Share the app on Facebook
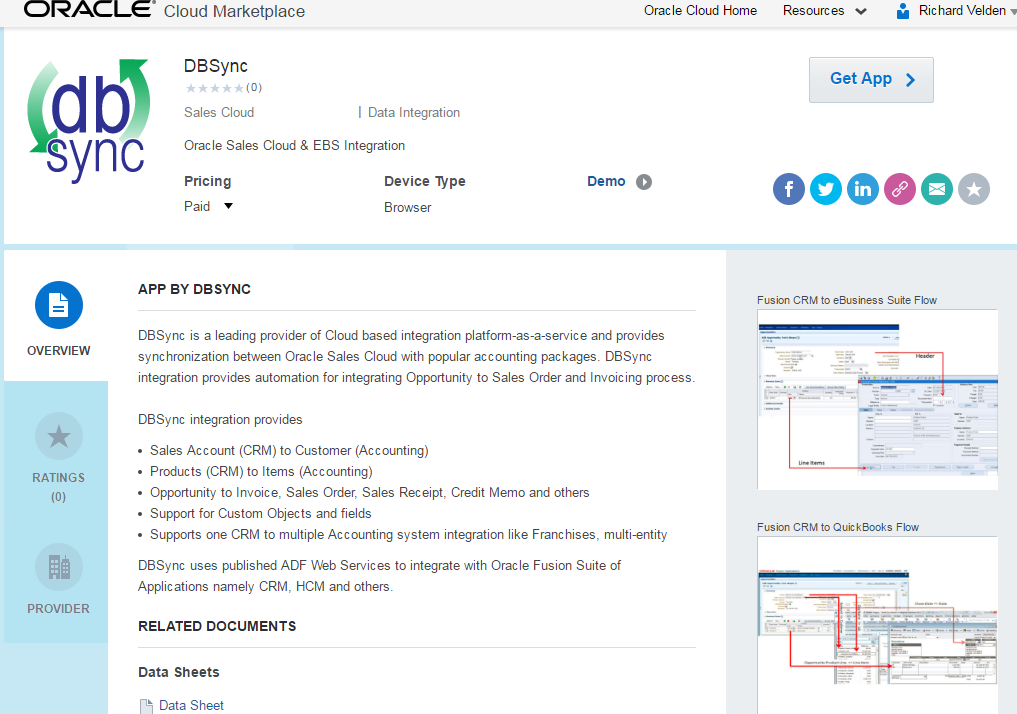Screen dimensions: 1017x714 (x=788, y=189)
